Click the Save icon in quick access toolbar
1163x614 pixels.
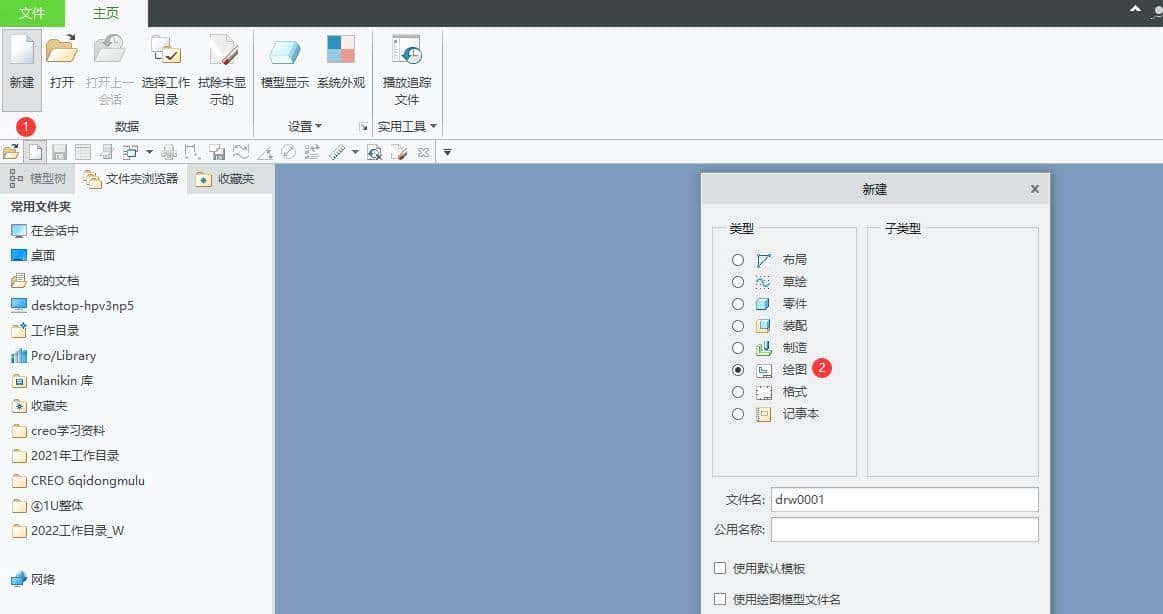[61, 151]
